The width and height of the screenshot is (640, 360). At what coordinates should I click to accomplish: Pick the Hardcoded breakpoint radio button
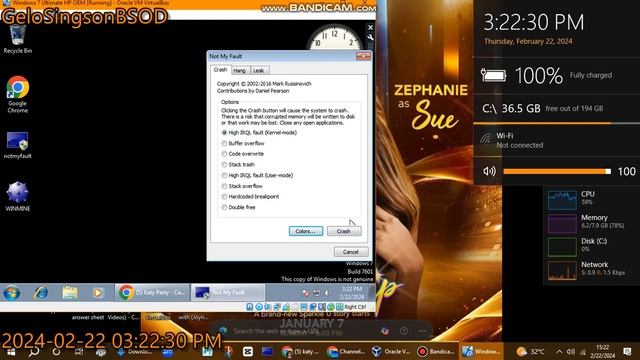click(250, 197)
